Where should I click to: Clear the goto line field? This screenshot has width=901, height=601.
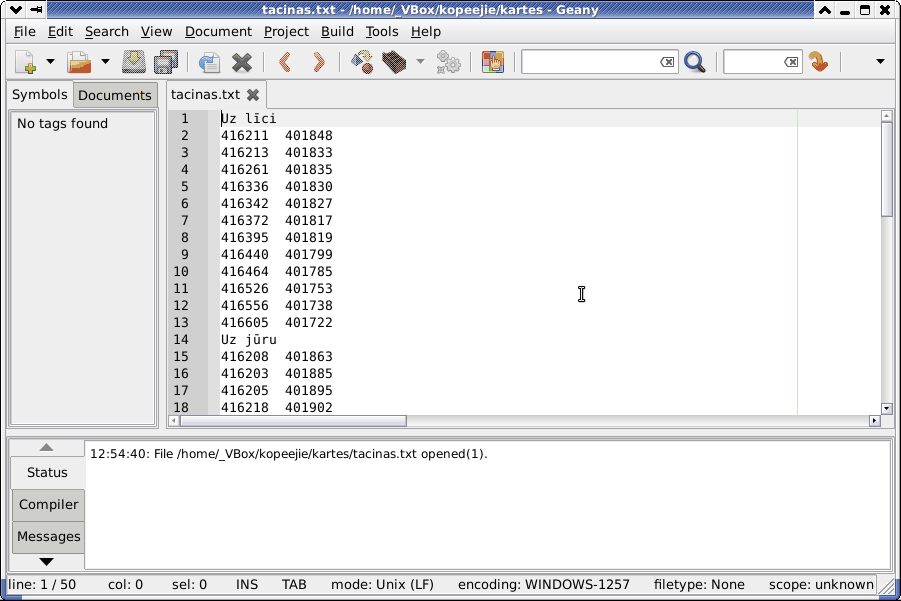click(x=791, y=62)
